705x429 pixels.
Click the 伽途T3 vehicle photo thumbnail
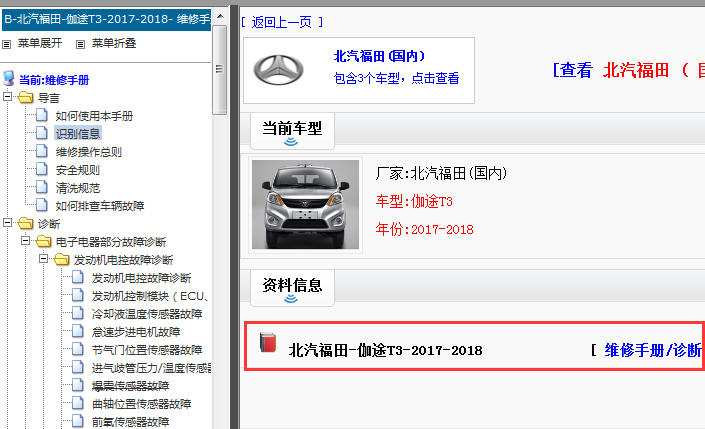(305, 205)
